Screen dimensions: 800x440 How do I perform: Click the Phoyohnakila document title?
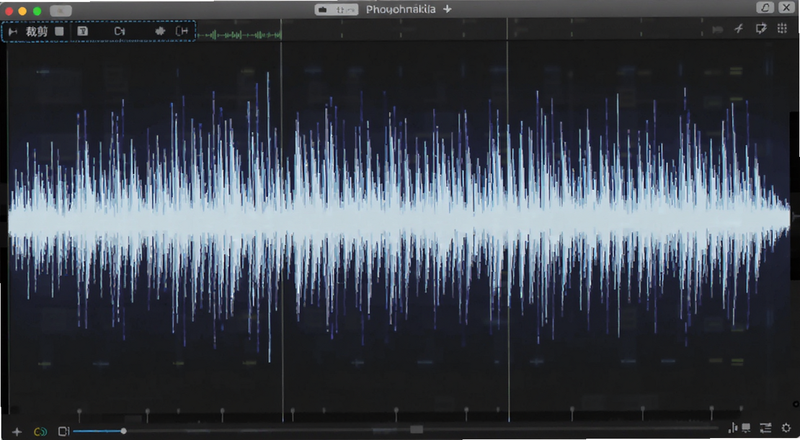(401, 9)
